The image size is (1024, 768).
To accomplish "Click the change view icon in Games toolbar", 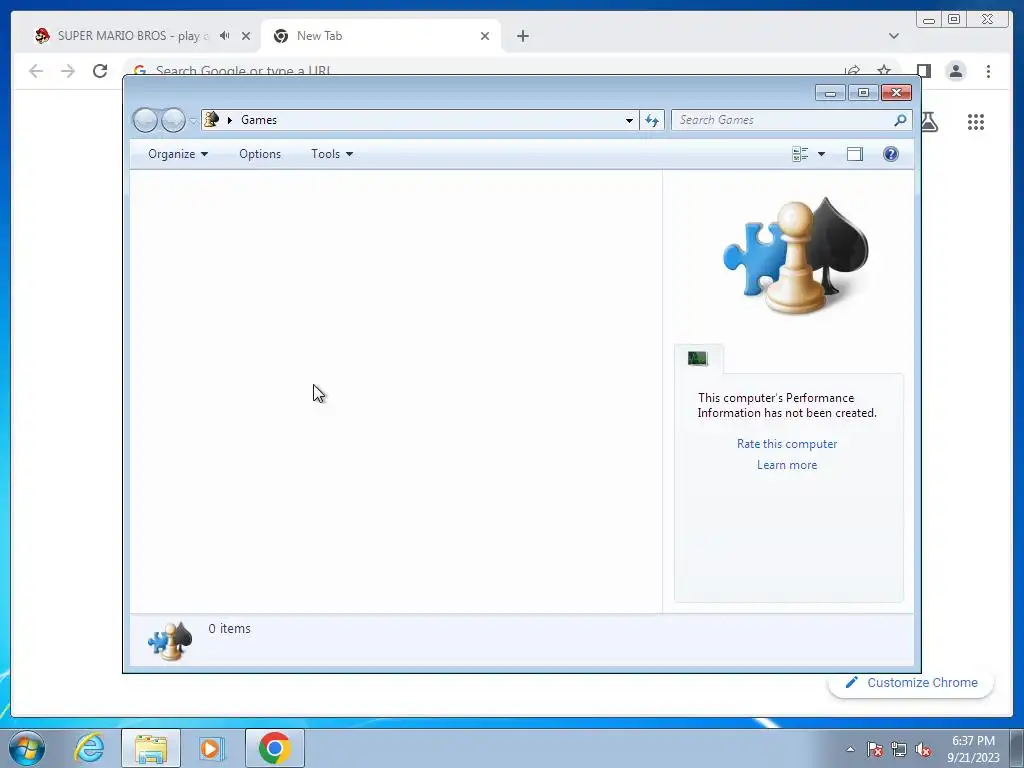I will coord(800,154).
